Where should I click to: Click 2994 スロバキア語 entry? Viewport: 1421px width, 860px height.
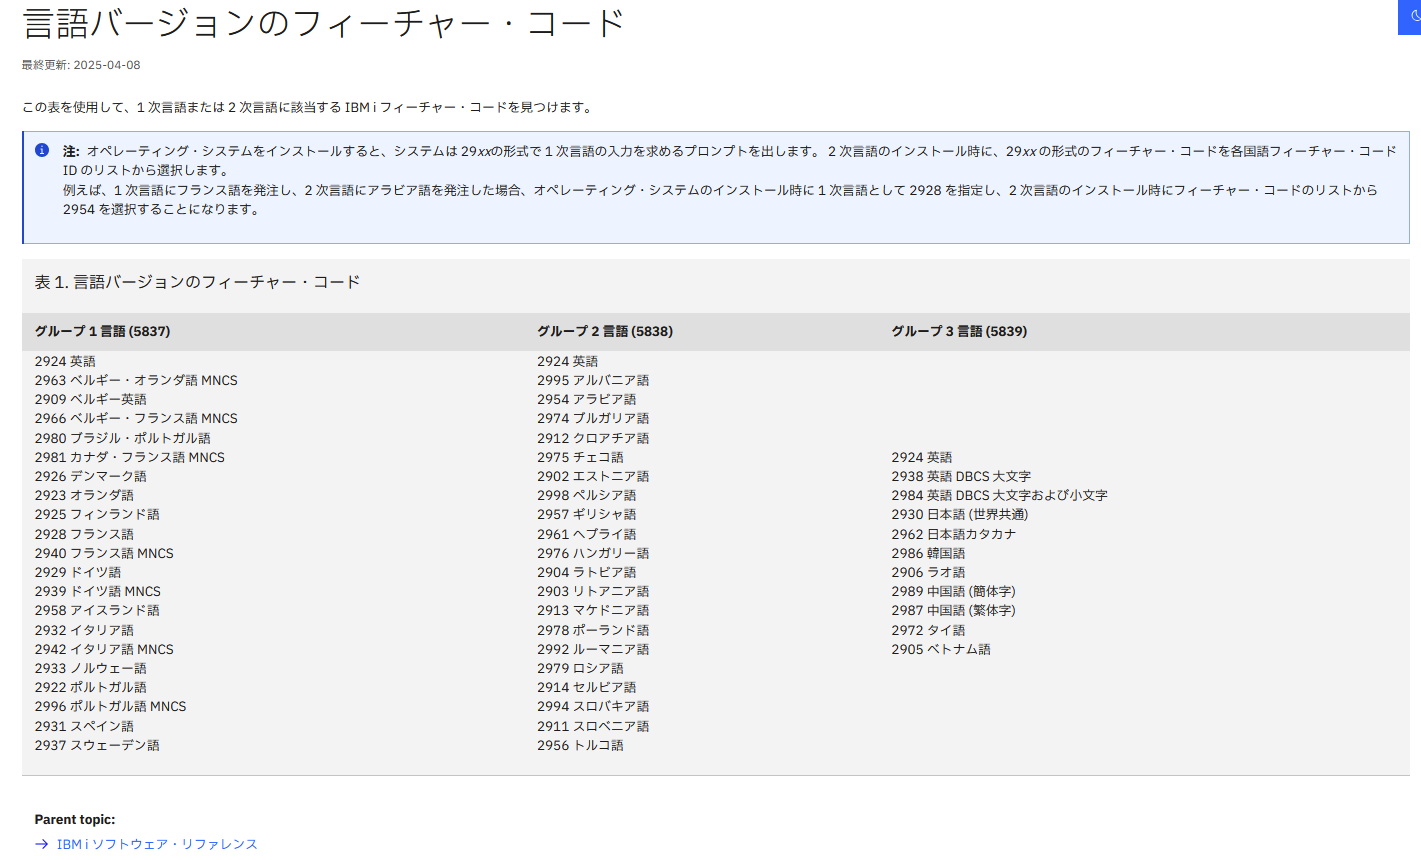coord(593,706)
